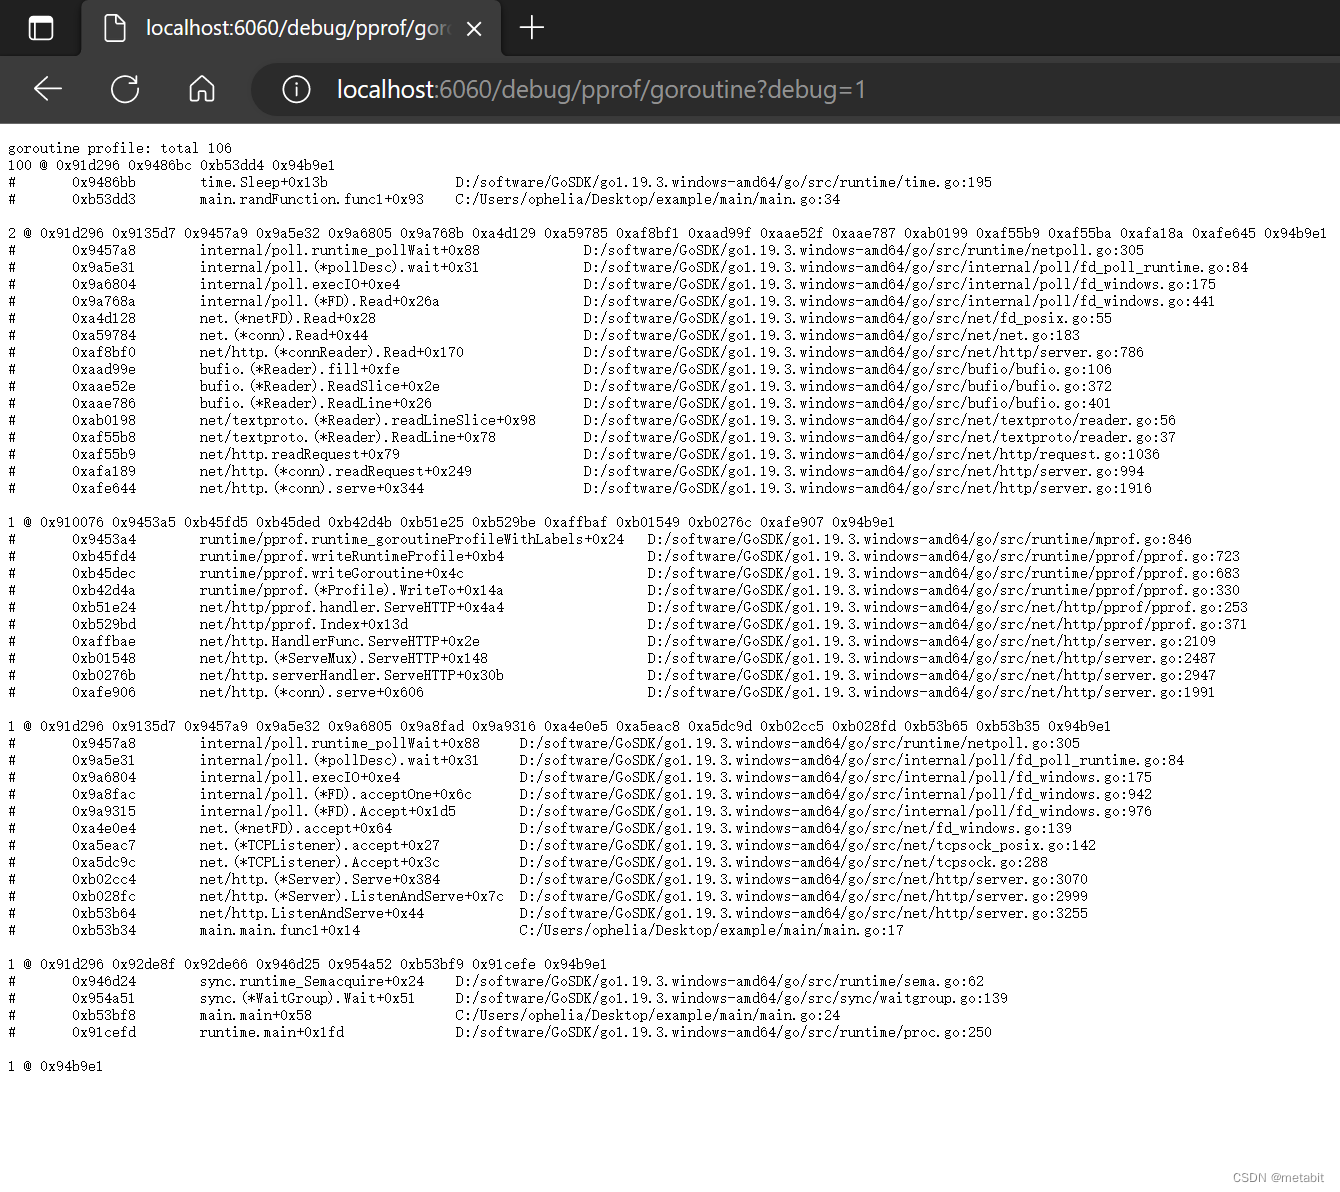Click the '100 @ 0x91d296' stack header
The height and width of the screenshot is (1192, 1340).
point(171,165)
